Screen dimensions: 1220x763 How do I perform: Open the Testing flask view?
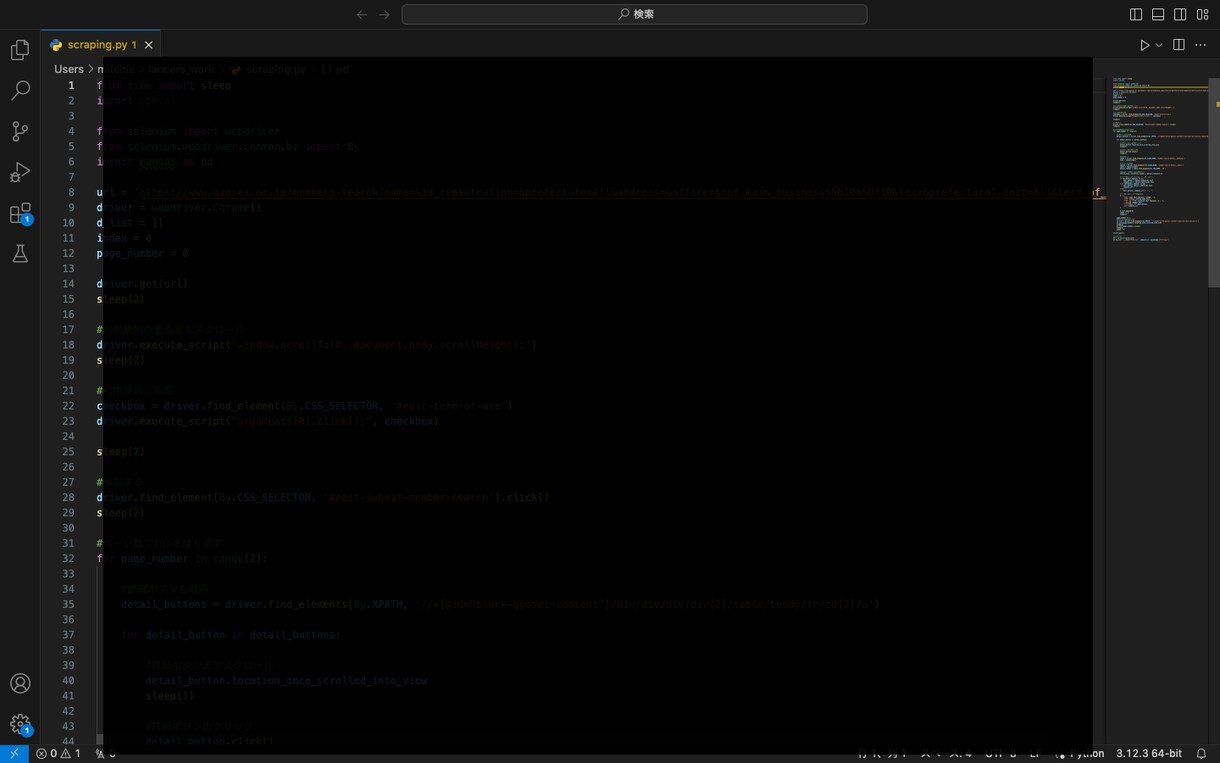[x=20, y=254]
